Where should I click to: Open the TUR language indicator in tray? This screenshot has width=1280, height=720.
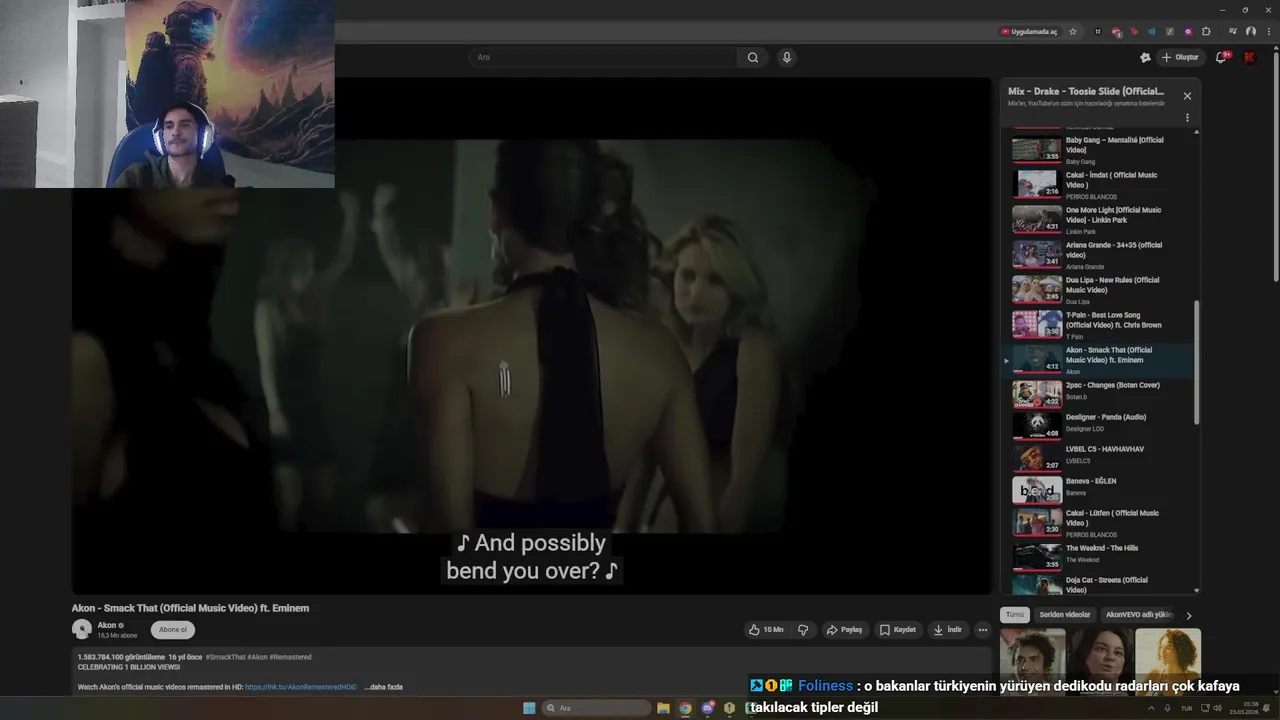coord(1186,708)
